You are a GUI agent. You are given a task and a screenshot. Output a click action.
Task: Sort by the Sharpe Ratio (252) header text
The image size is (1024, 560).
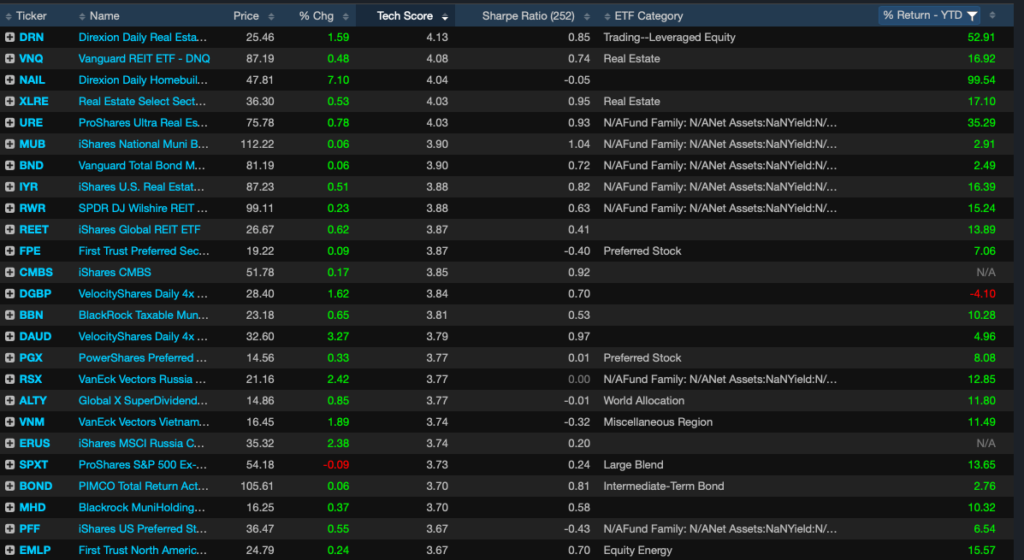click(x=528, y=16)
